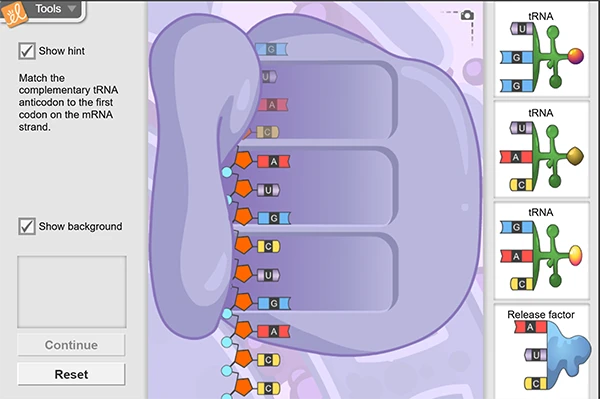Image resolution: width=600 pixels, height=399 pixels.
Task: Click the top U base on the UGG tRNA
Action: (x=522, y=29)
